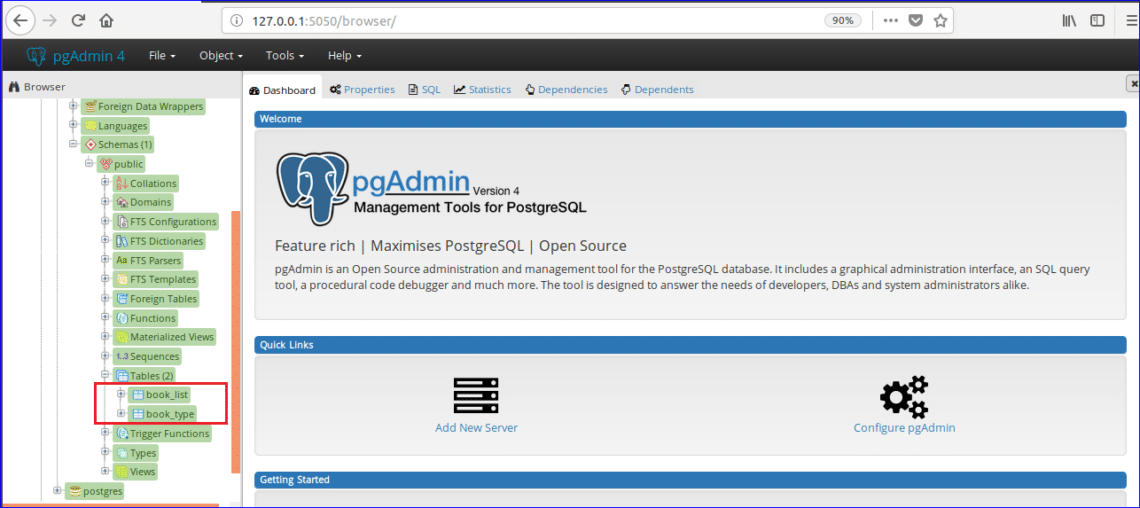The image size is (1140, 508).
Task: Click the URL address bar
Action: [520, 20]
